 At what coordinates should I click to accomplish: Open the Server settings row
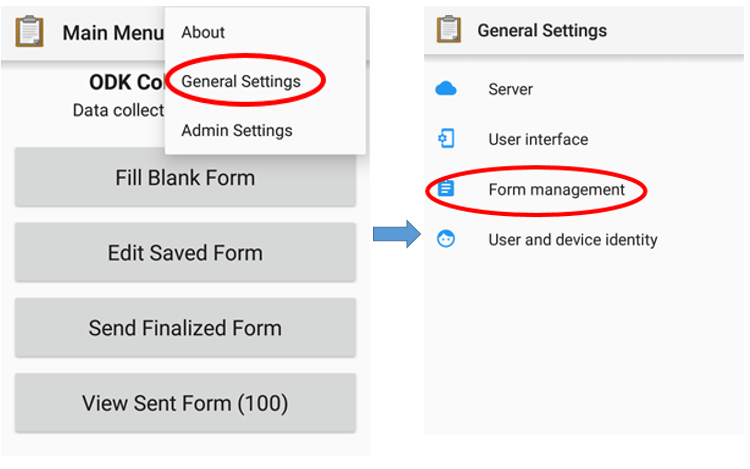pyautogui.click(x=584, y=89)
